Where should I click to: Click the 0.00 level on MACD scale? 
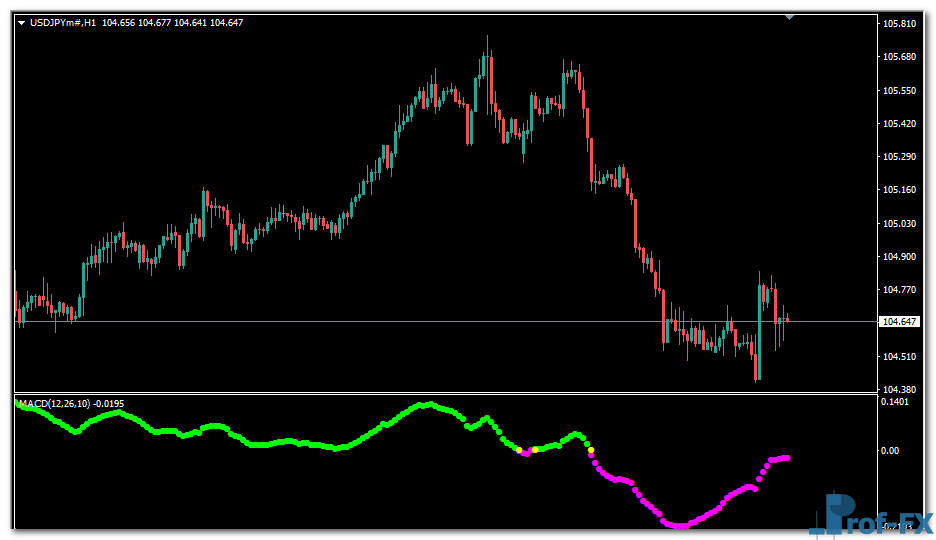tap(890, 451)
